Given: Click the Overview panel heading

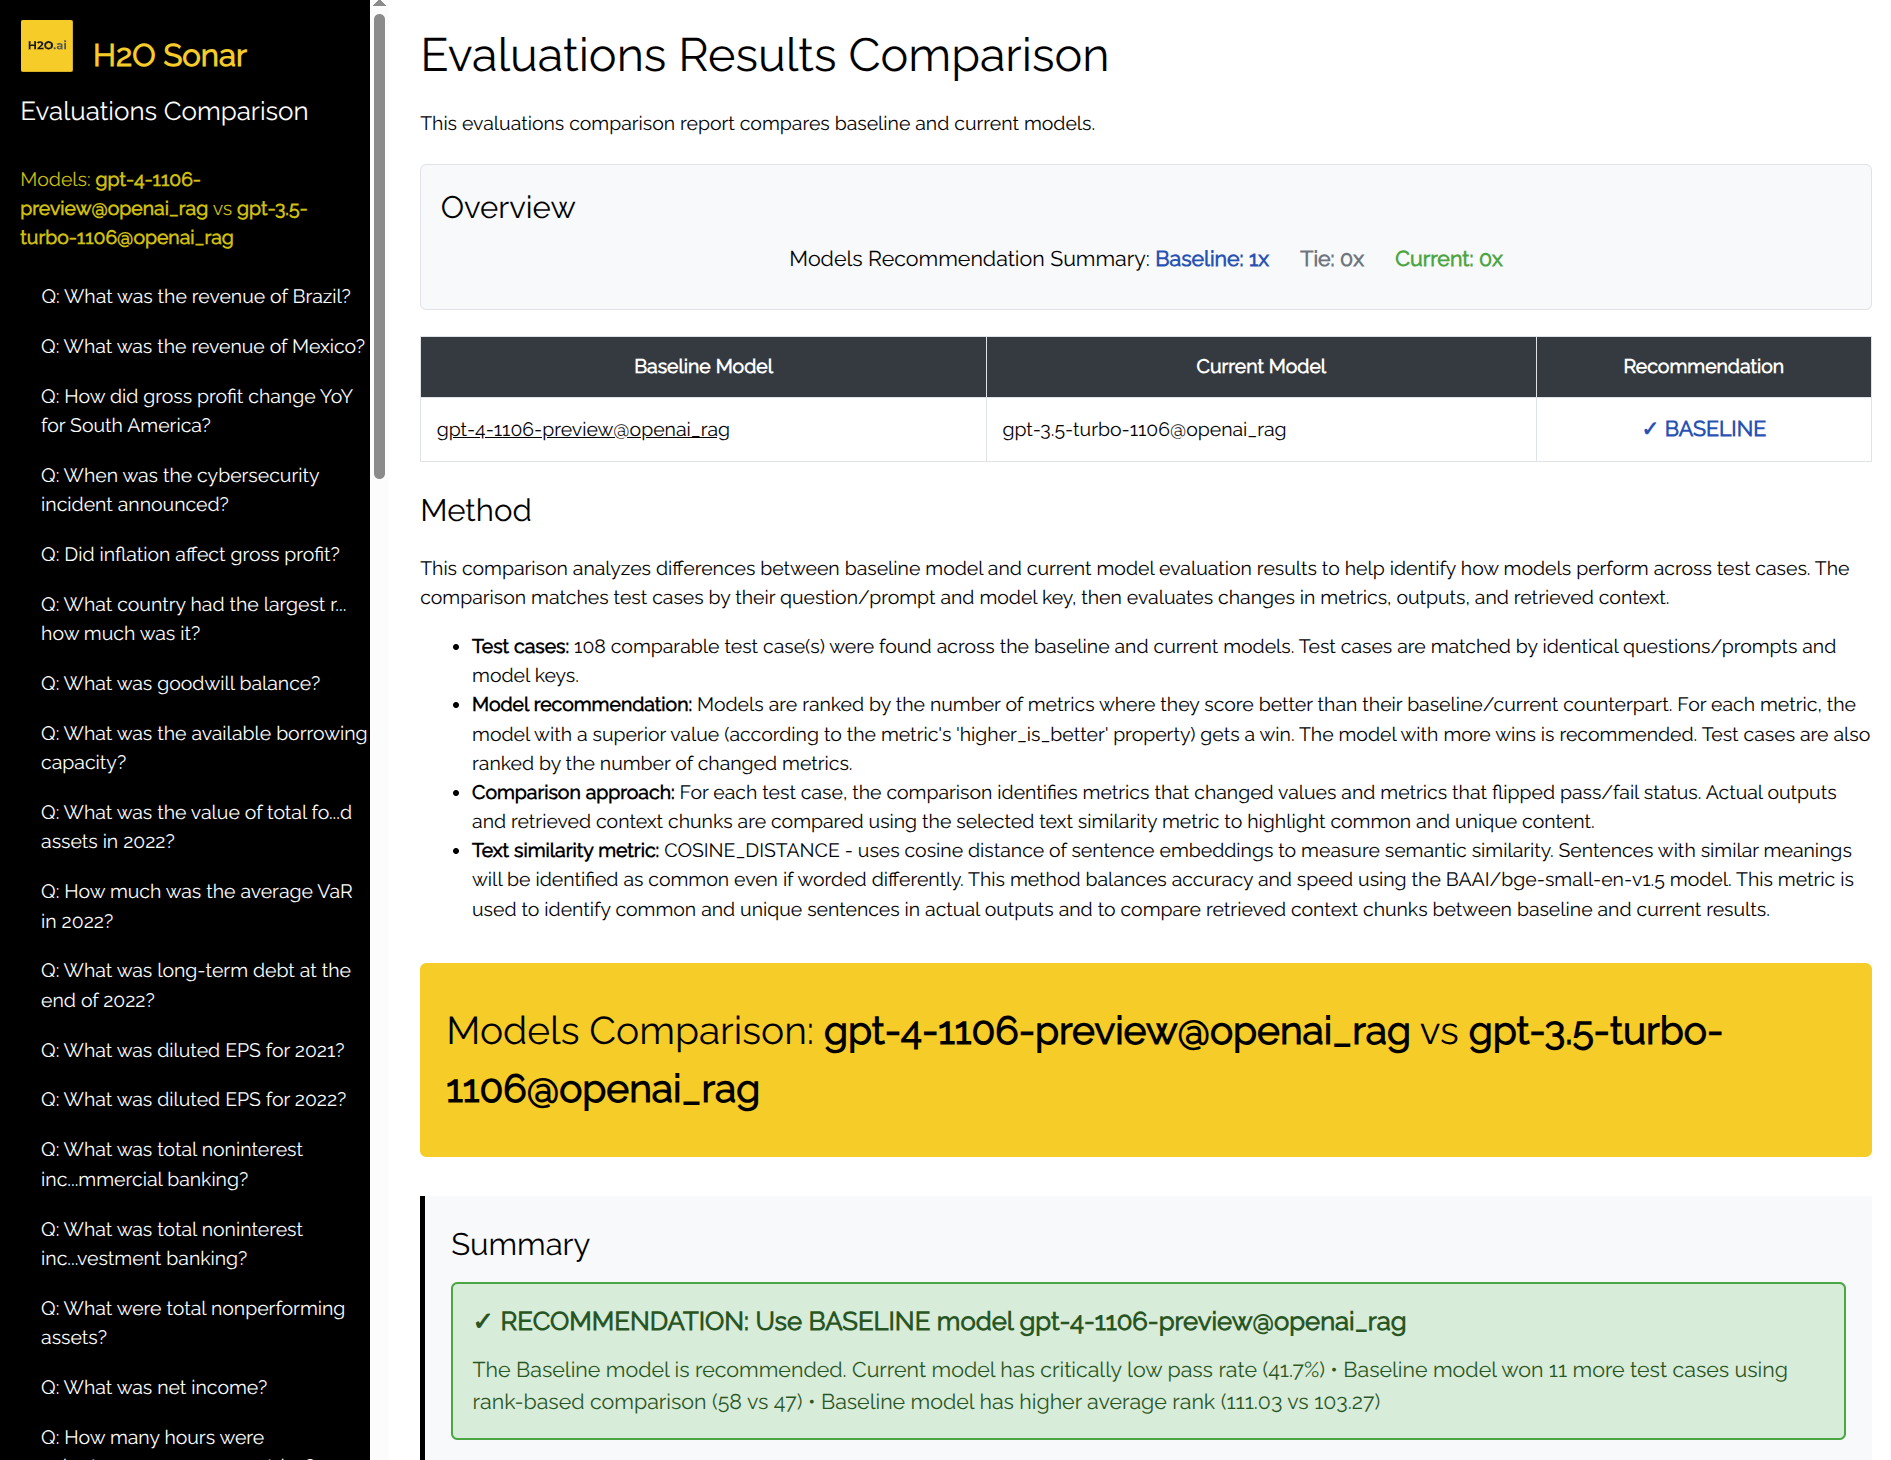Looking at the screenshot, I should click(508, 207).
